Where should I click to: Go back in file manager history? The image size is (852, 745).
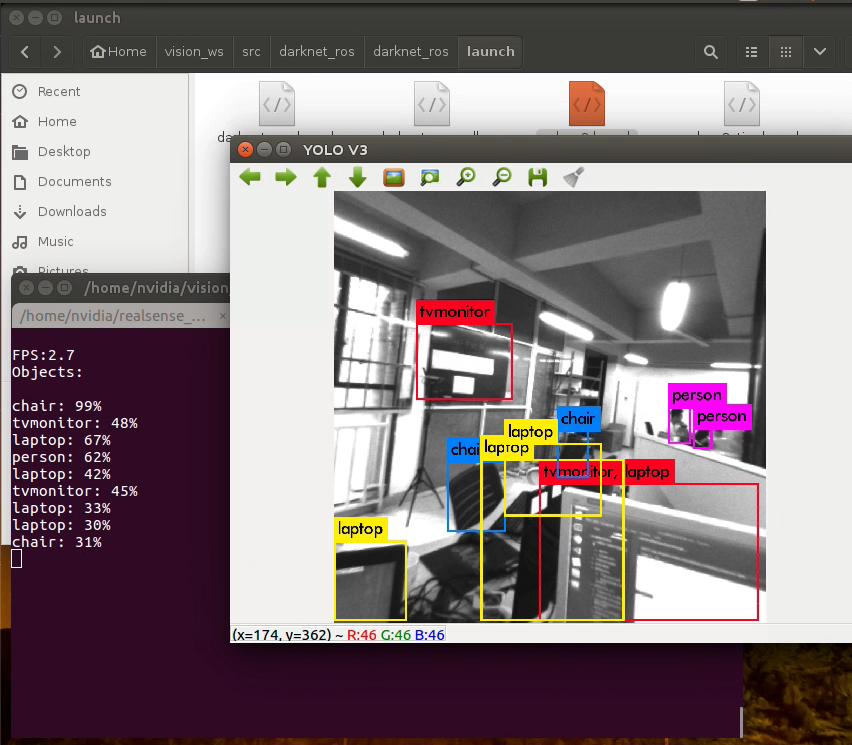[25, 52]
